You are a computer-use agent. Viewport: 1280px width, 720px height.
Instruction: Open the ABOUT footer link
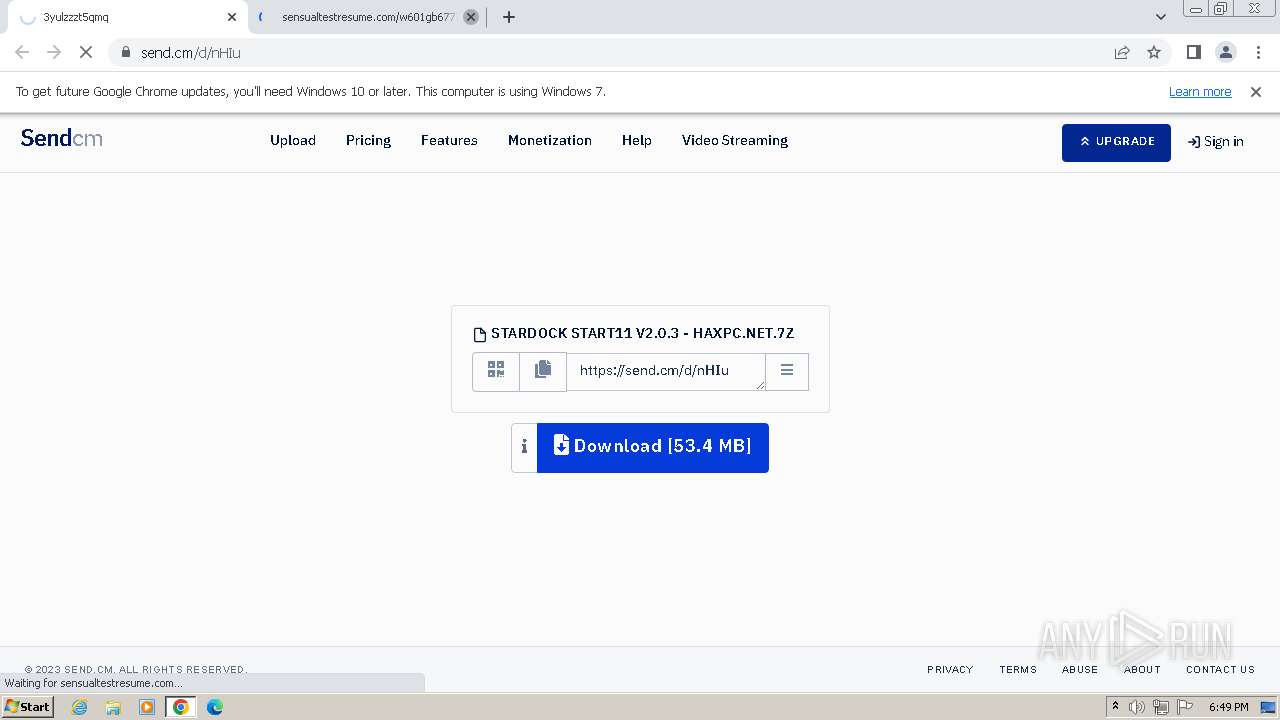click(1142, 670)
